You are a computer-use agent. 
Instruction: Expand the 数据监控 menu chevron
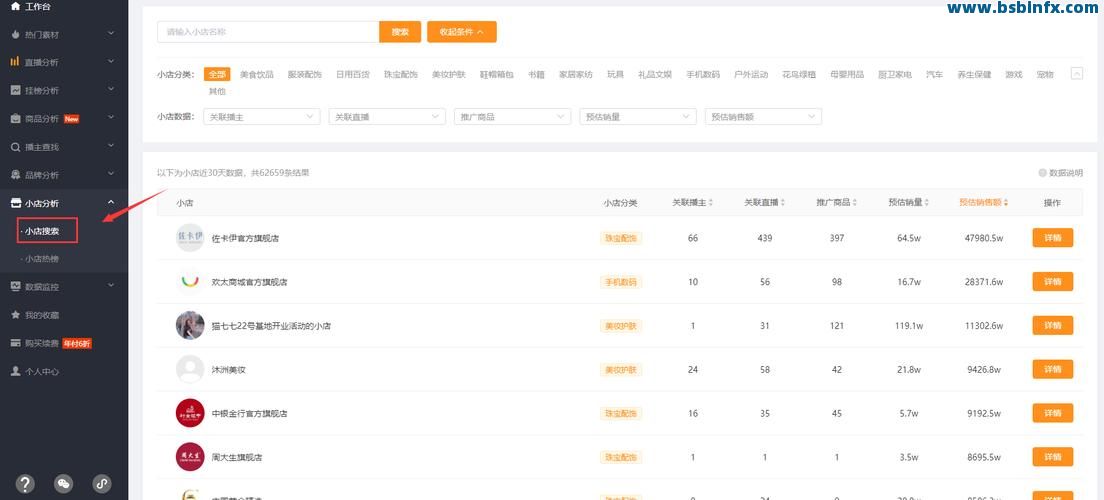(111, 286)
